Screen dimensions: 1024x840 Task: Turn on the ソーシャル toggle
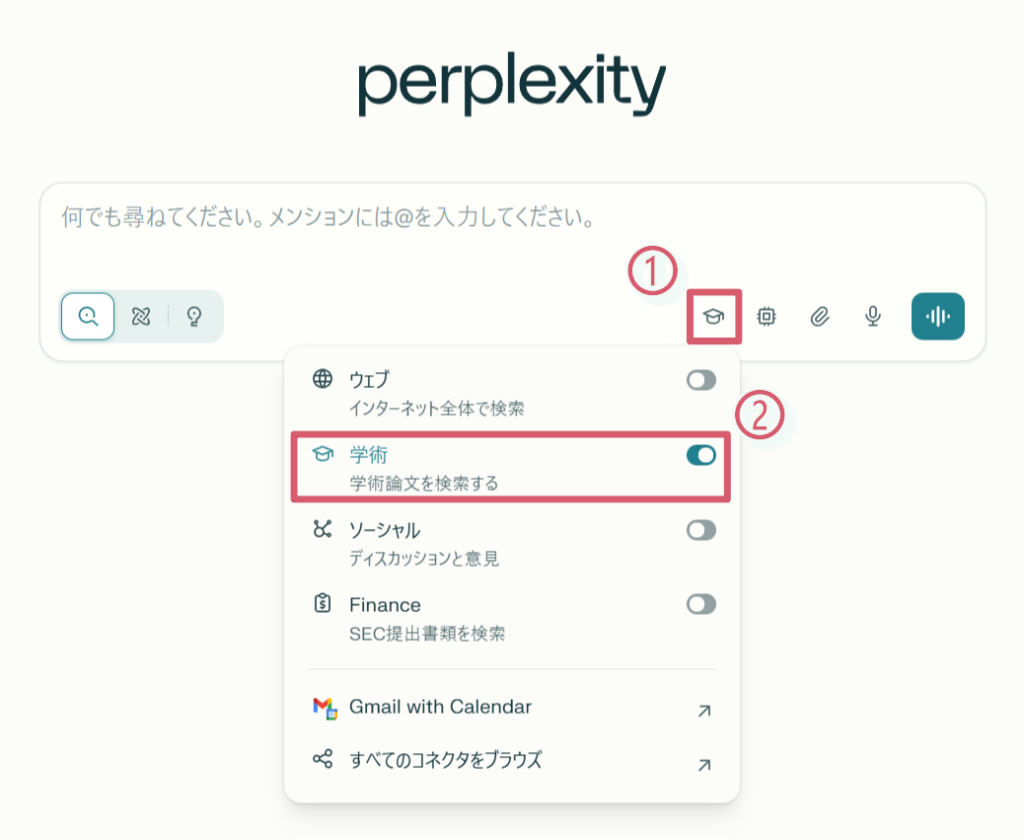point(701,530)
